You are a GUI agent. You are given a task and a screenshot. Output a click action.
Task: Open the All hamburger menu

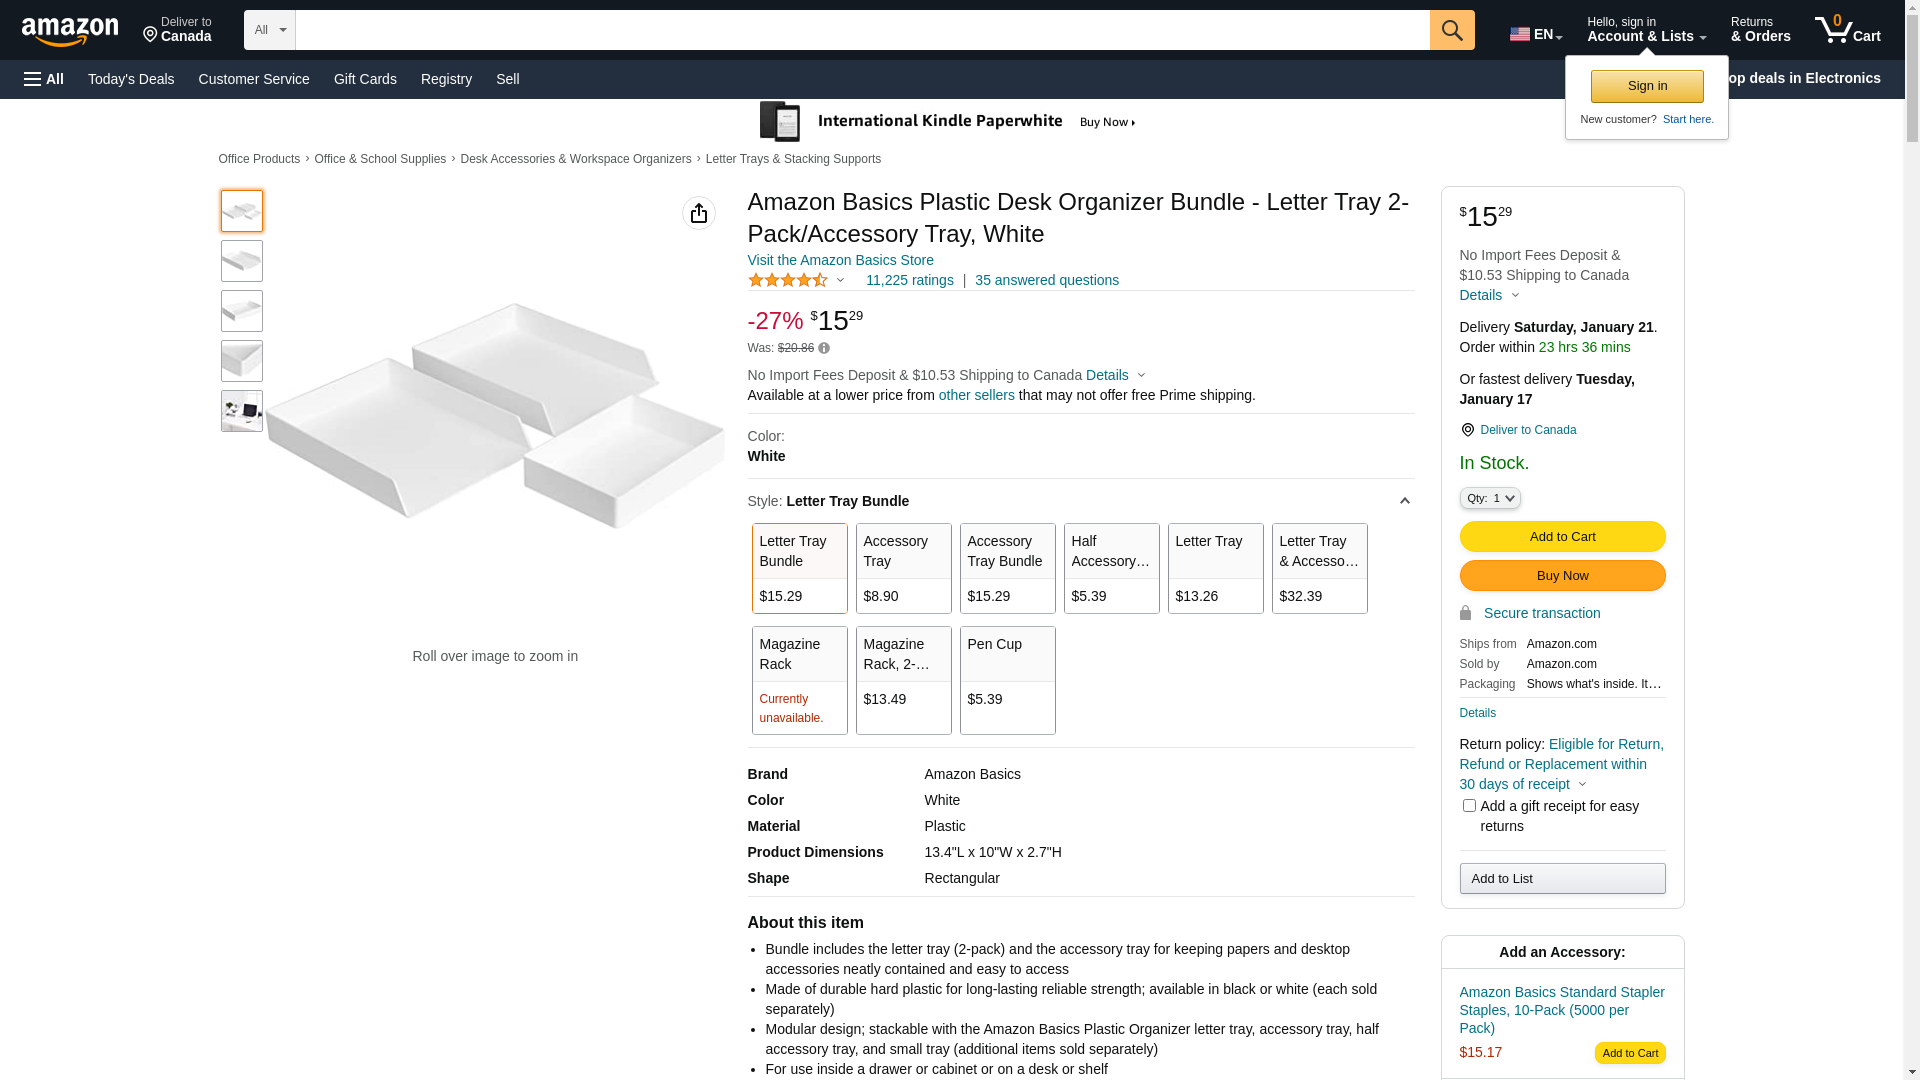point(44,79)
